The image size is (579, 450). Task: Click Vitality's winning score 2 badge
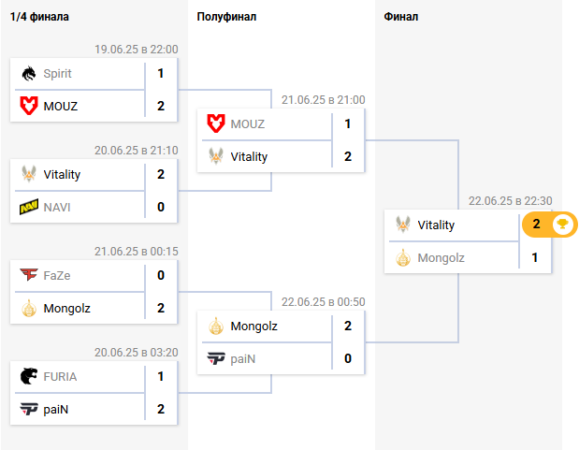click(x=537, y=224)
